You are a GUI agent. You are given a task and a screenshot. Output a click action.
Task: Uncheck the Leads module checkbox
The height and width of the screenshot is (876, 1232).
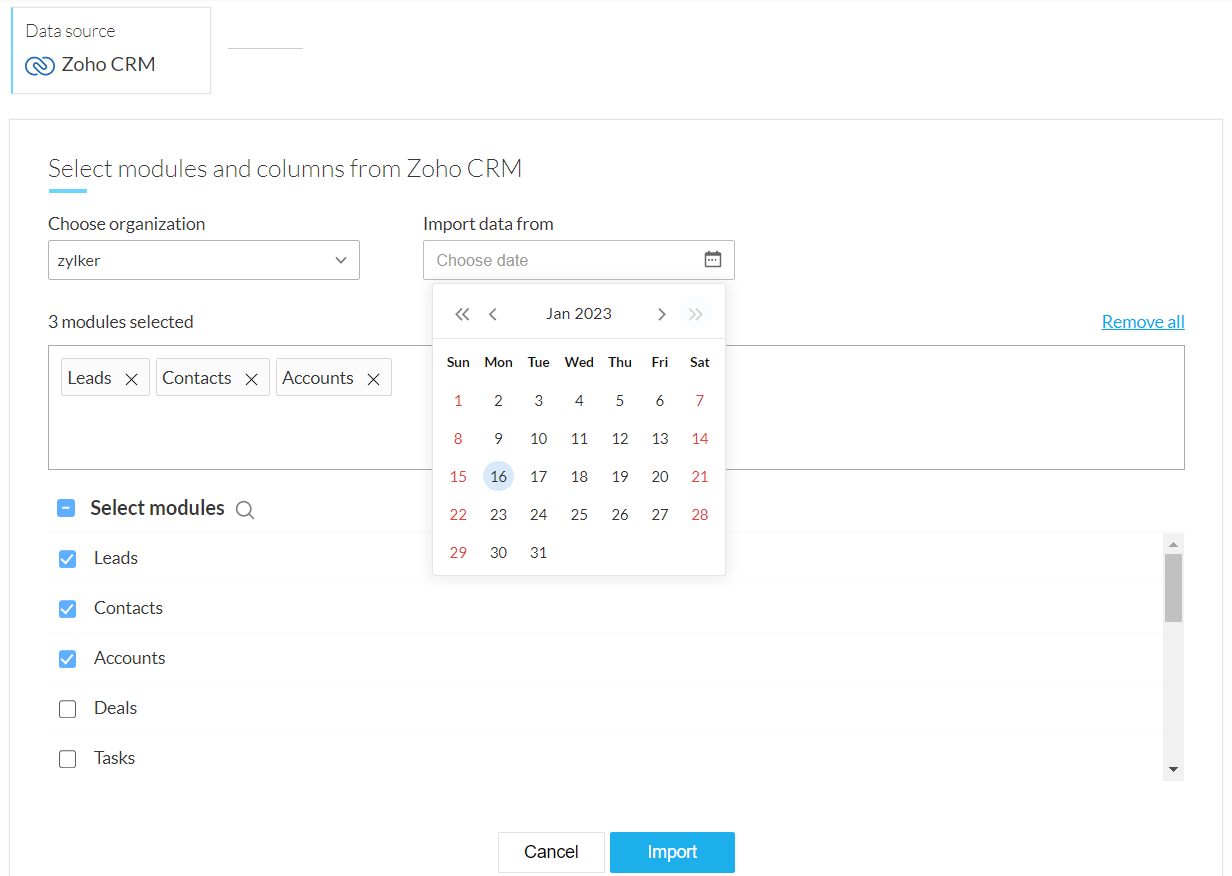click(67, 559)
